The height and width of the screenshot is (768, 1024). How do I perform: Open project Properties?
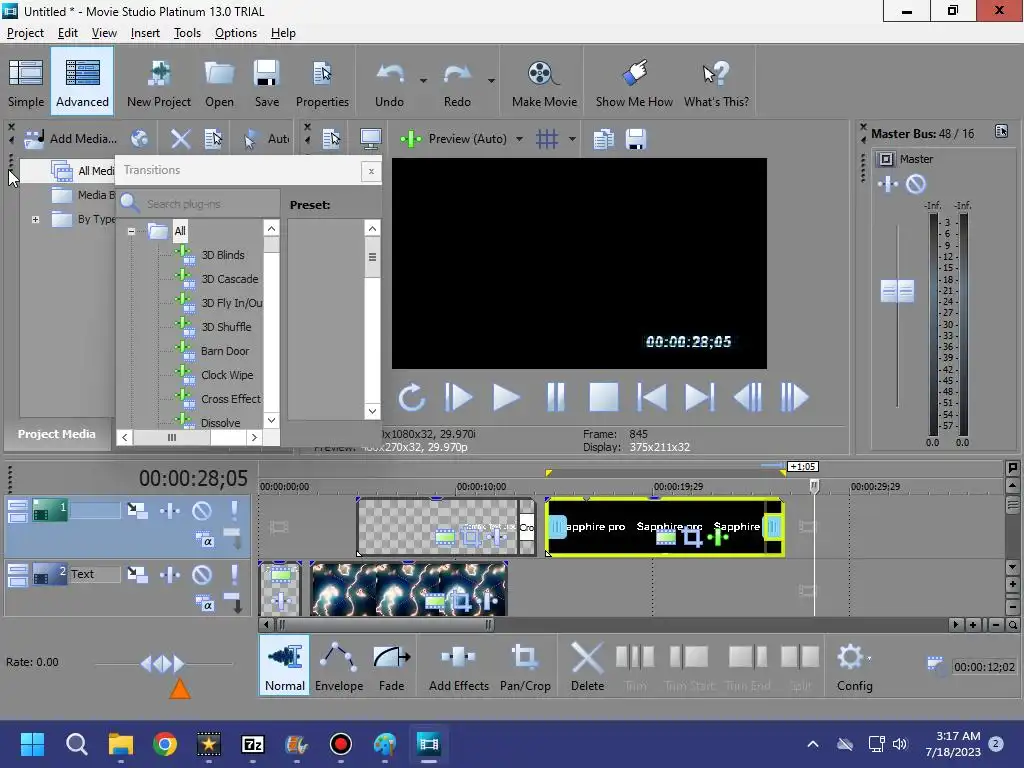[322, 82]
